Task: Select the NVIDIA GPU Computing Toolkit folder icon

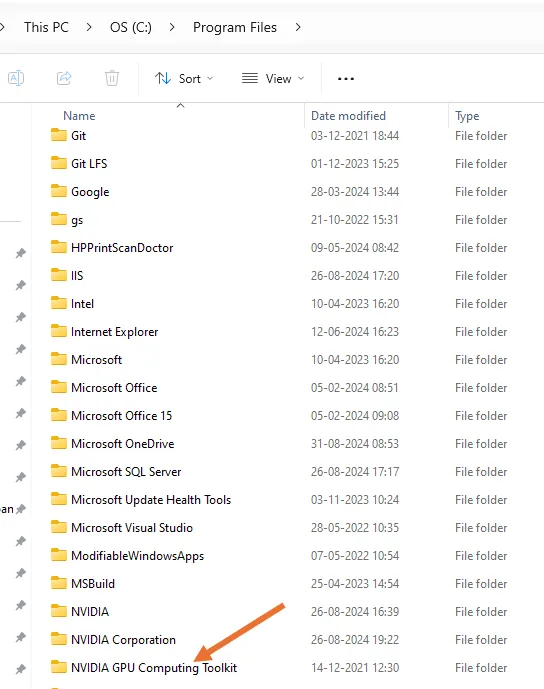Action: pos(58,667)
